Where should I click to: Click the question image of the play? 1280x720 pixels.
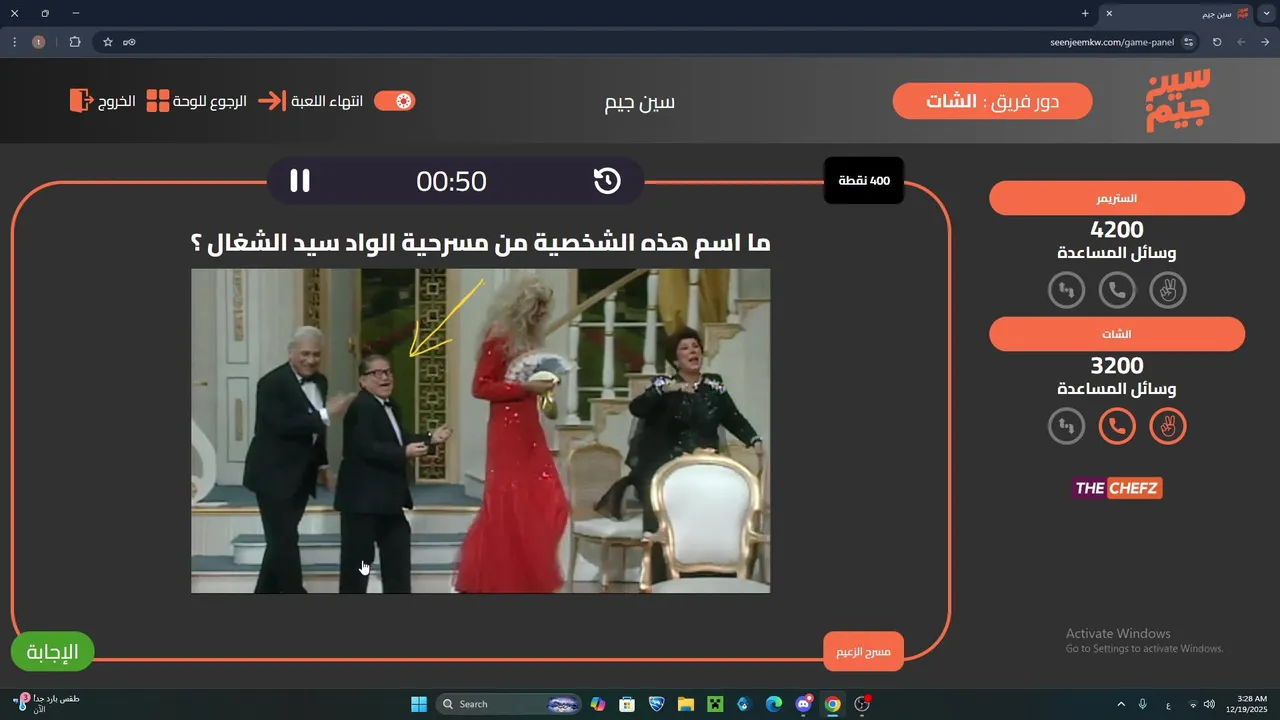point(481,431)
